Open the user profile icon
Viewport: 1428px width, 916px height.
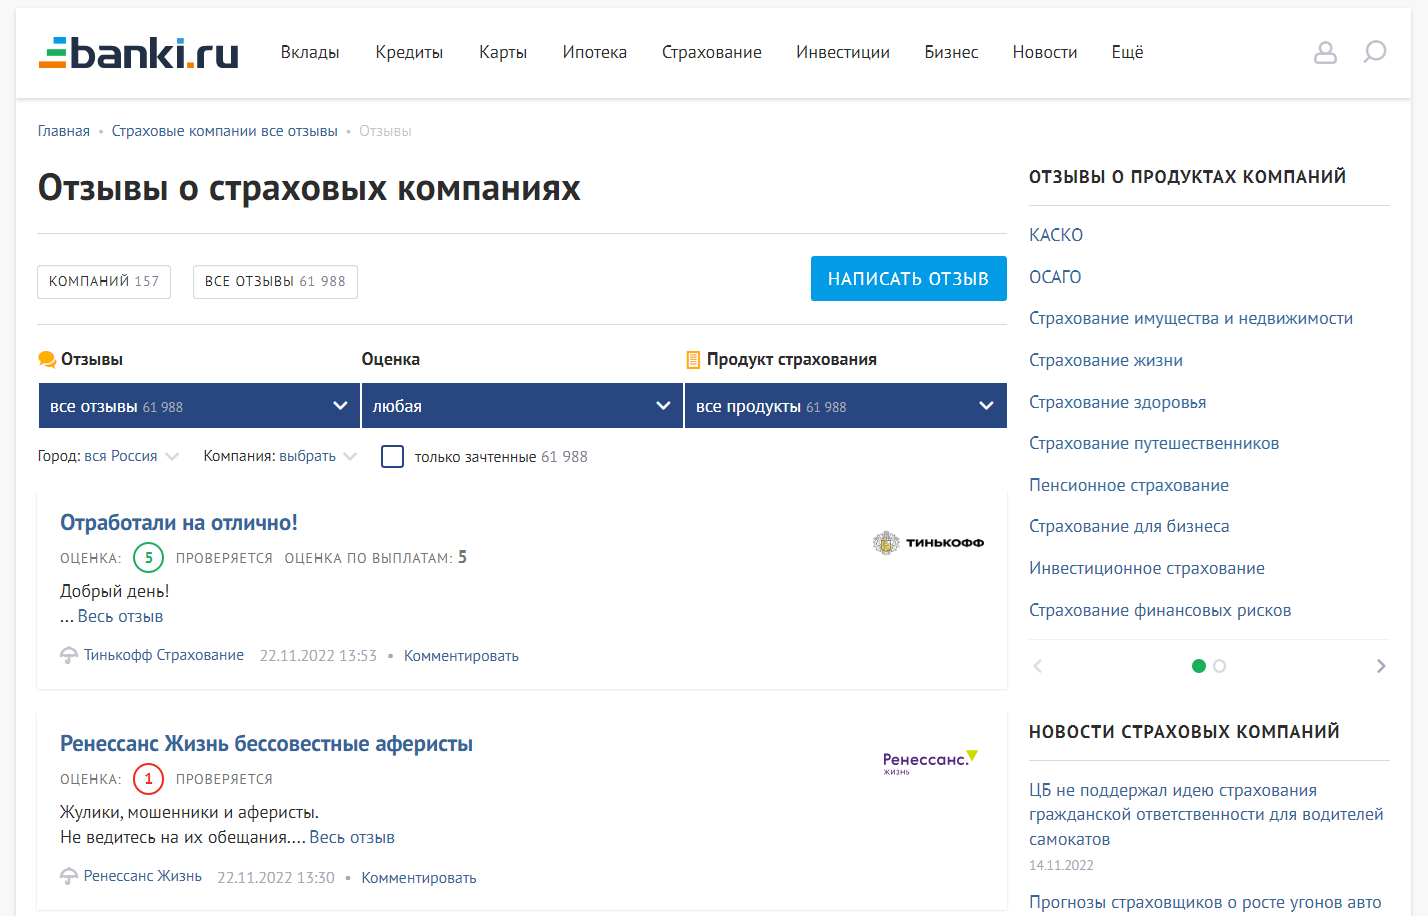point(1325,52)
